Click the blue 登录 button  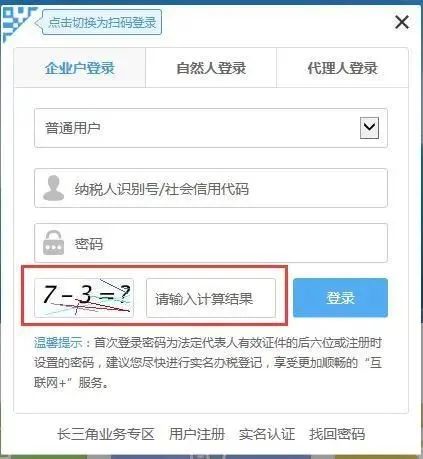click(340, 298)
